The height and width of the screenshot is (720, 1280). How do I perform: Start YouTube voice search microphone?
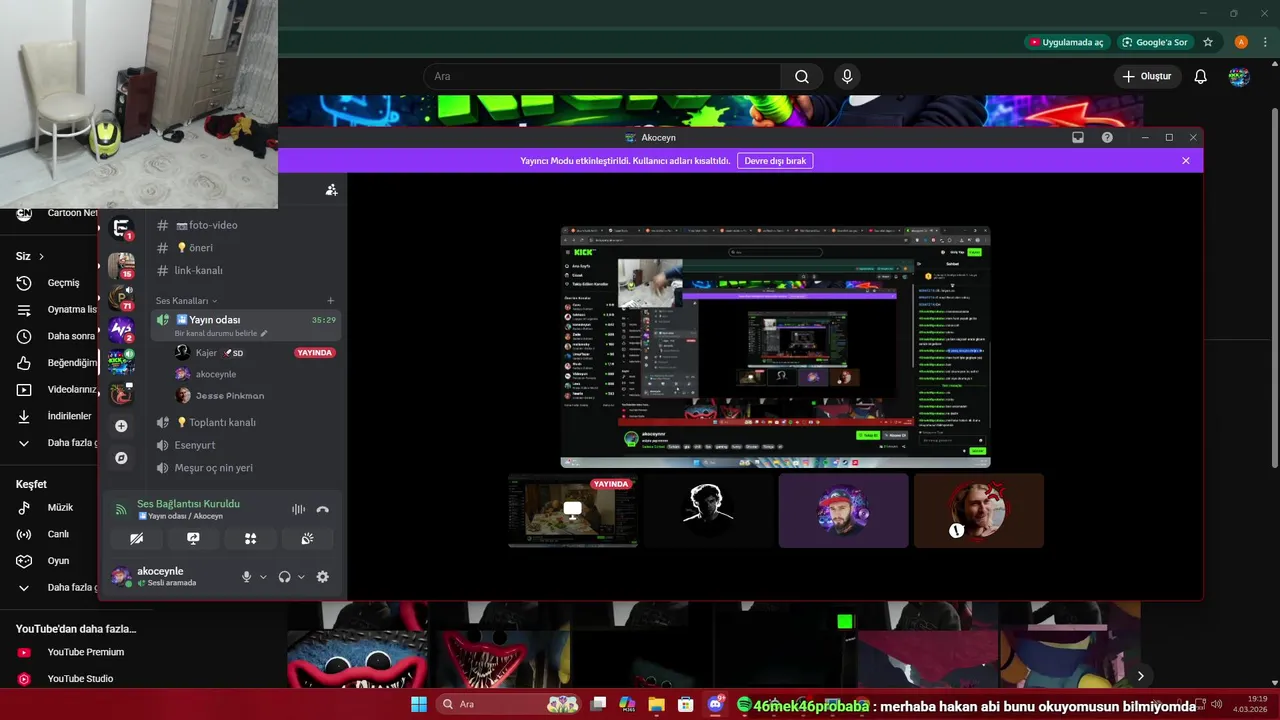[x=847, y=77]
